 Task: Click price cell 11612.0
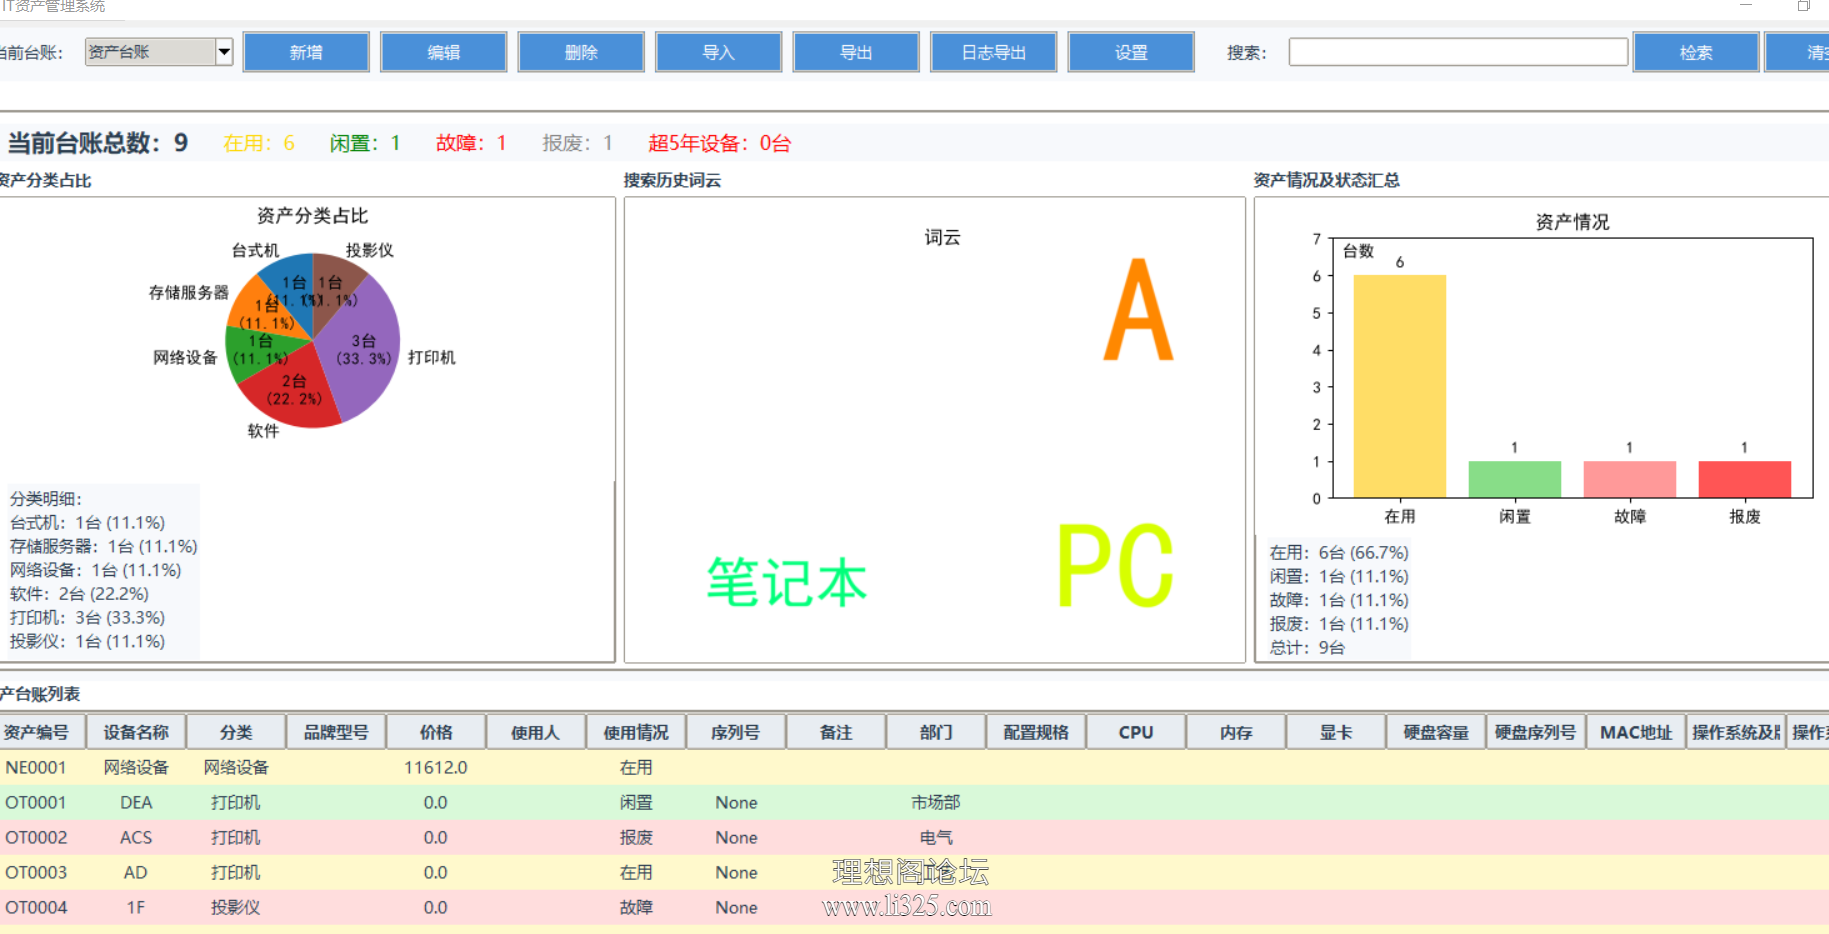pyautogui.click(x=436, y=767)
